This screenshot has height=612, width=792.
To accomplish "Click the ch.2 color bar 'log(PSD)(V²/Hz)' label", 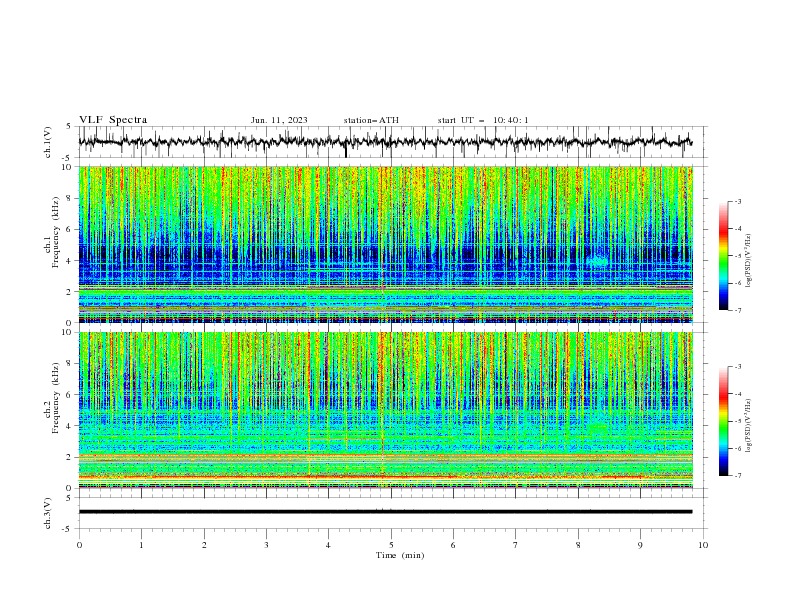I will point(748,426).
